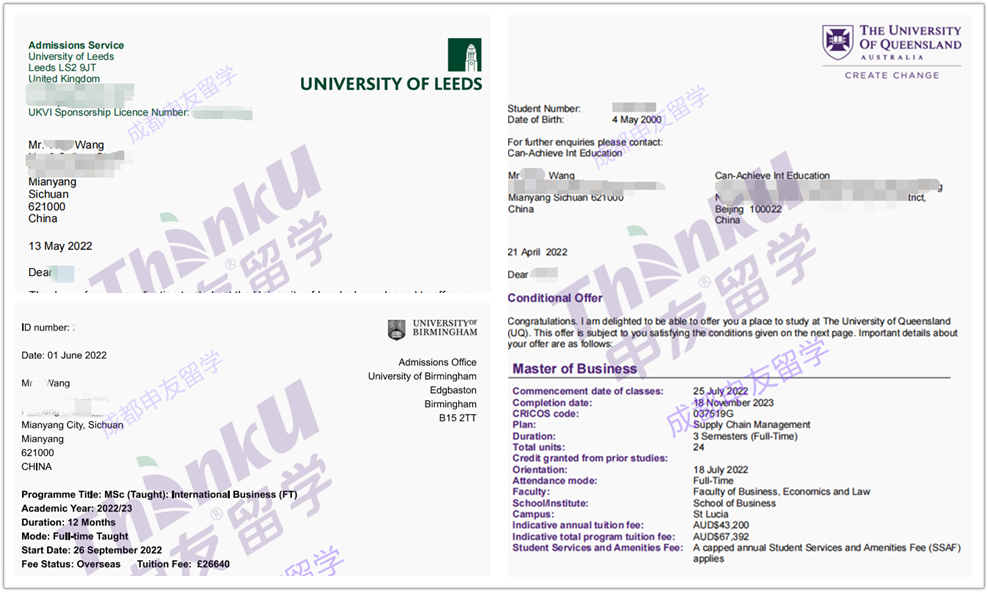Click the Supply Chain Management plan value
Screen dimensions: 988x592
tap(751, 424)
